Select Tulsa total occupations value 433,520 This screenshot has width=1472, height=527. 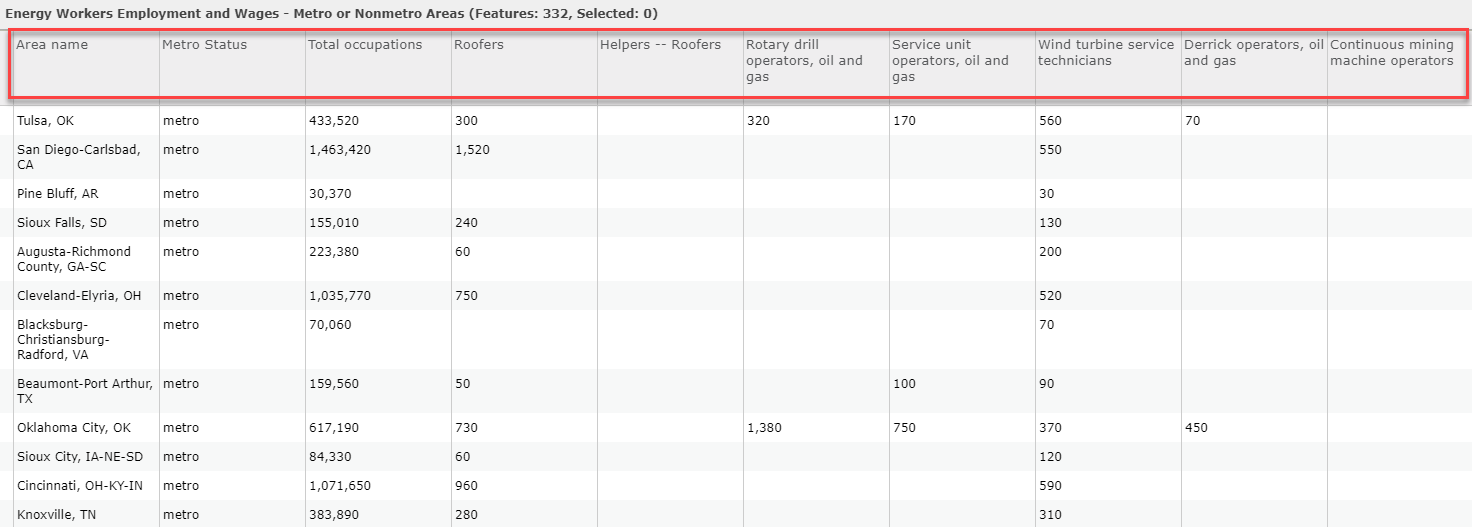point(334,121)
